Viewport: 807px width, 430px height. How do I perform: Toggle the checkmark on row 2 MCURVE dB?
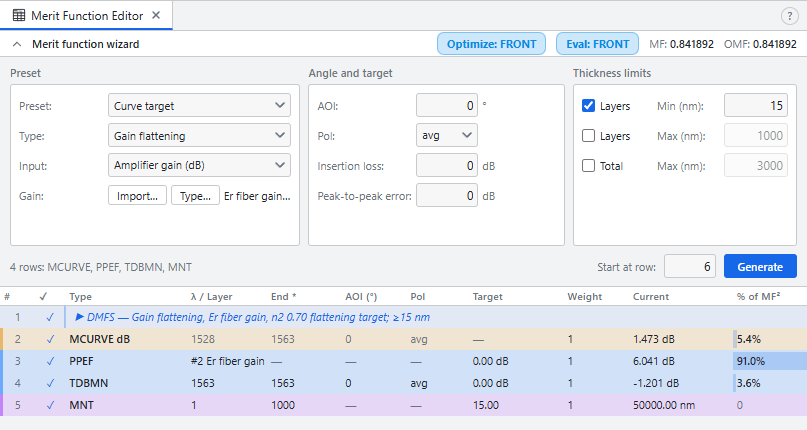point(50,339)
